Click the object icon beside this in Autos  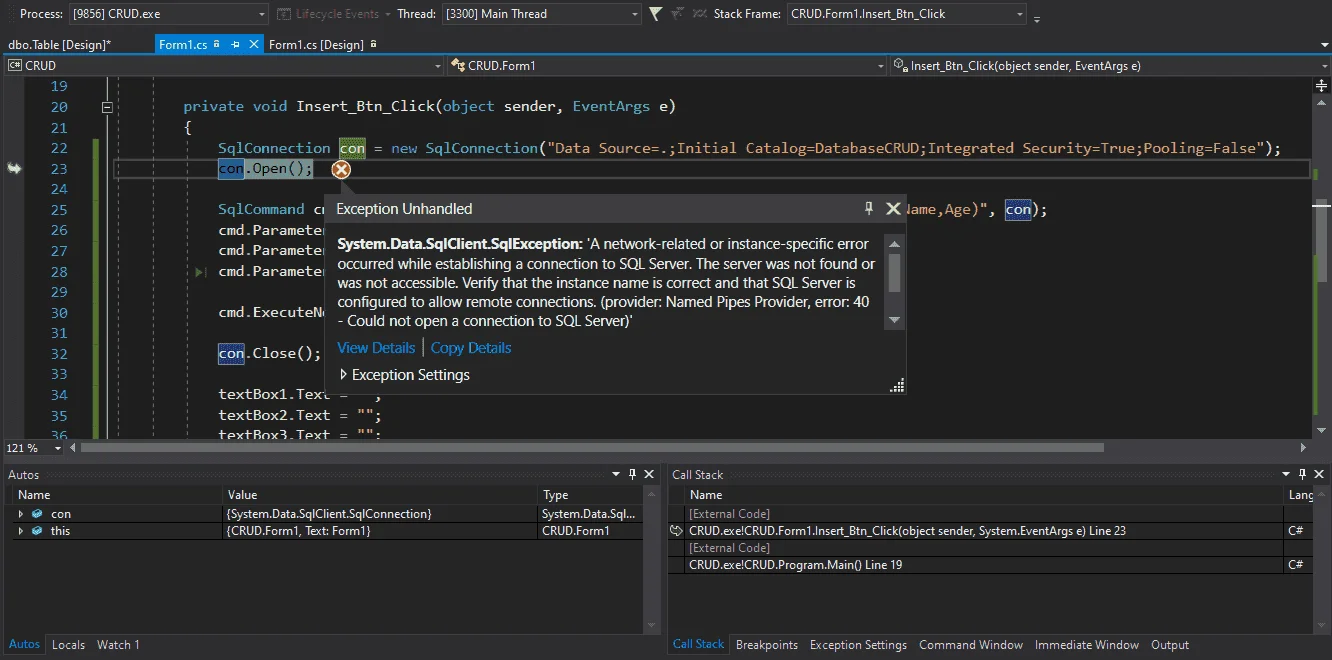37,531
